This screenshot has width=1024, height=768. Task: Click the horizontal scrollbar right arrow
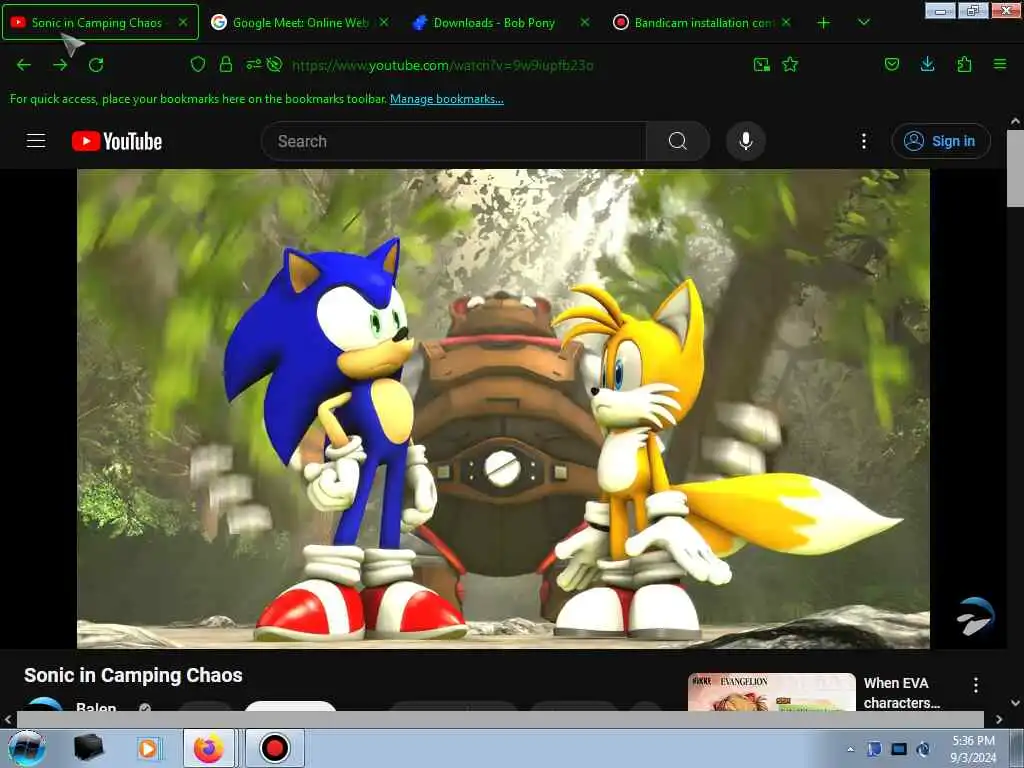(x=998, y=720)
